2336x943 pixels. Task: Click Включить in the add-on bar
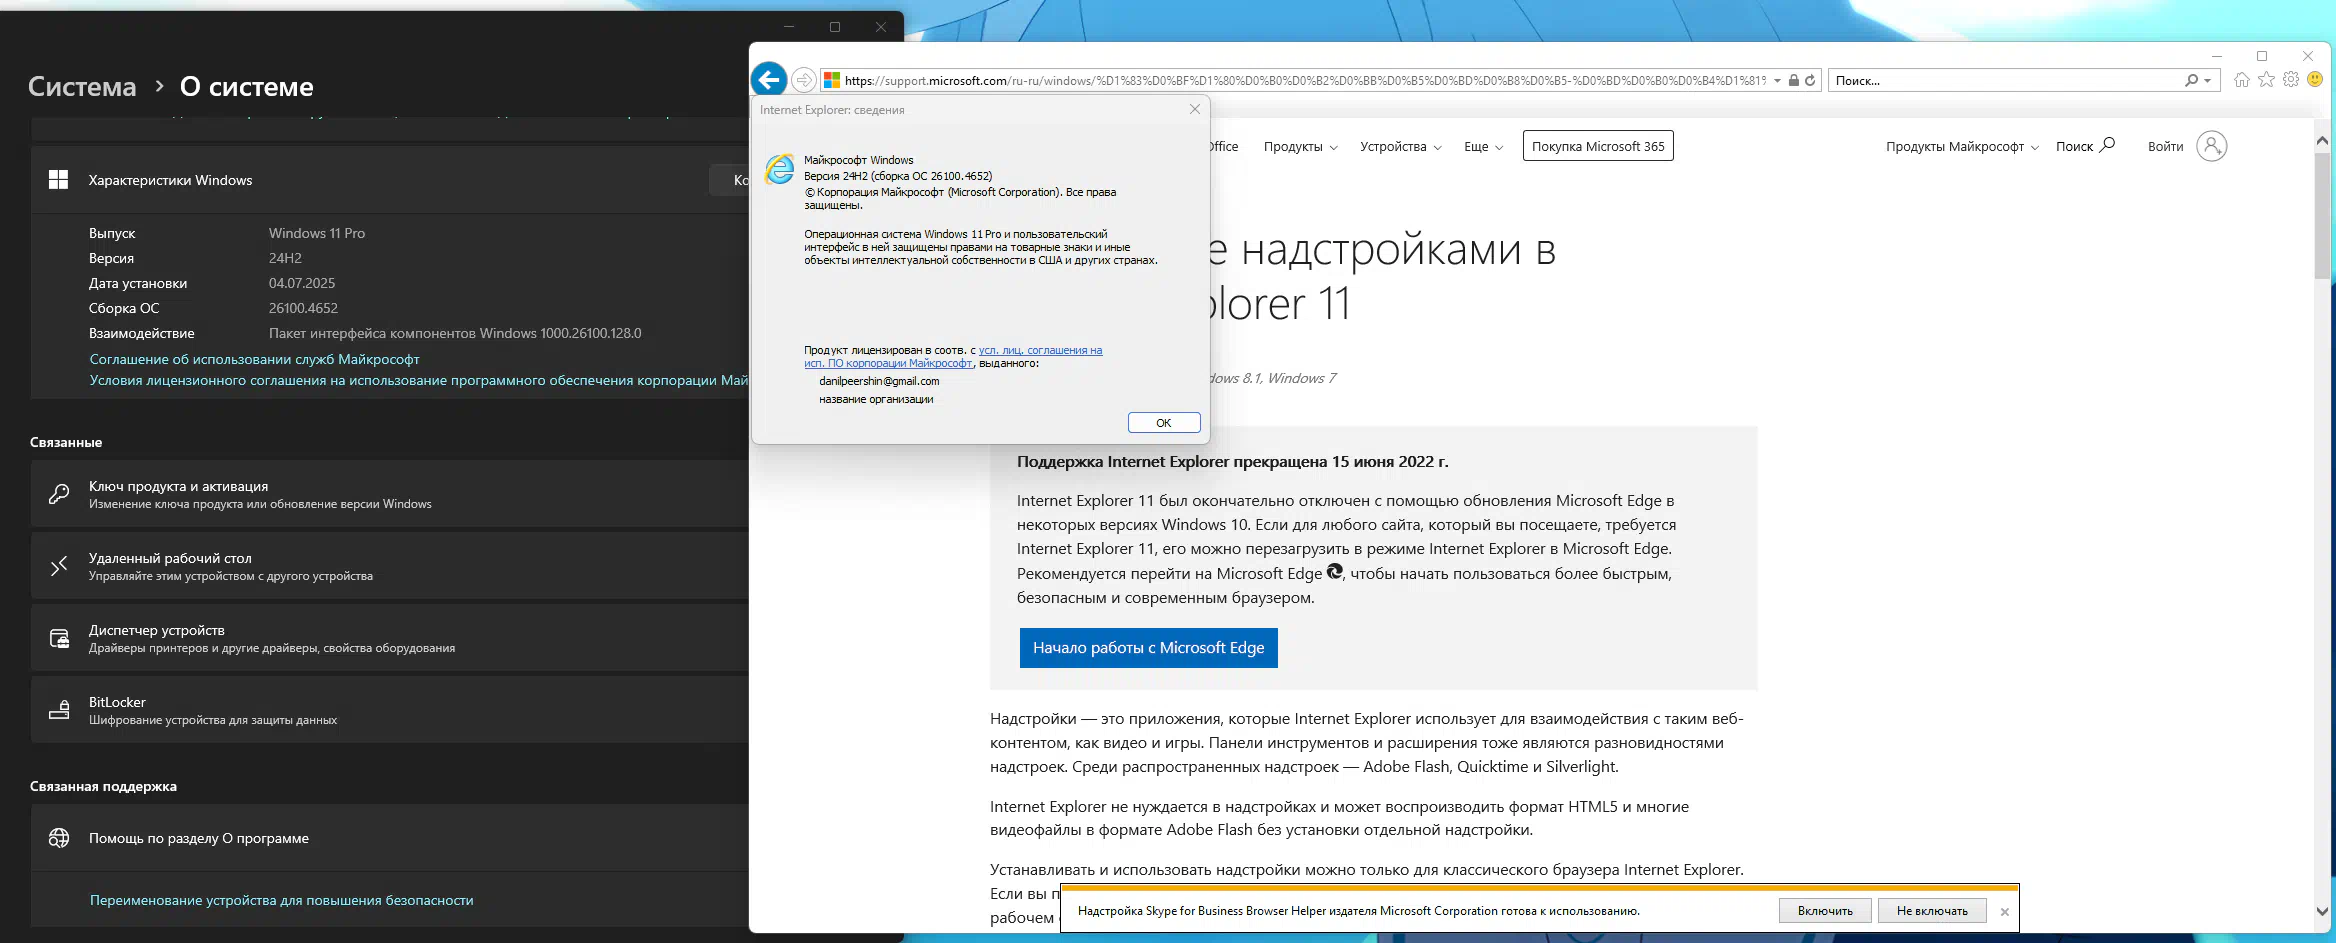coord(1825,910)
